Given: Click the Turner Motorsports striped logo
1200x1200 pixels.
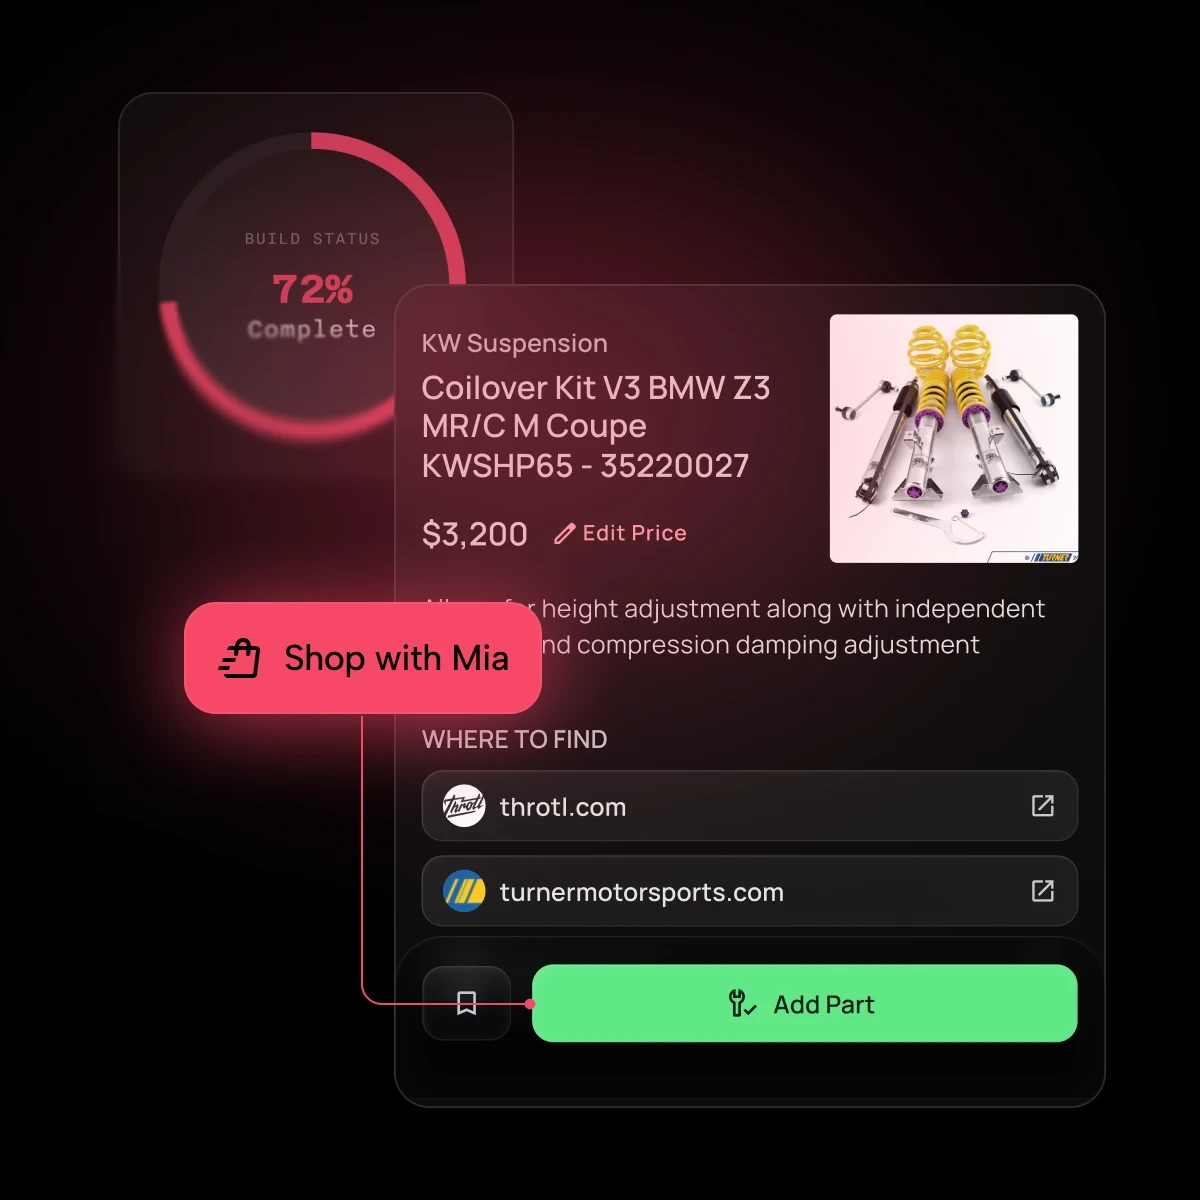Looking at the screenshot, I should 464,891.
